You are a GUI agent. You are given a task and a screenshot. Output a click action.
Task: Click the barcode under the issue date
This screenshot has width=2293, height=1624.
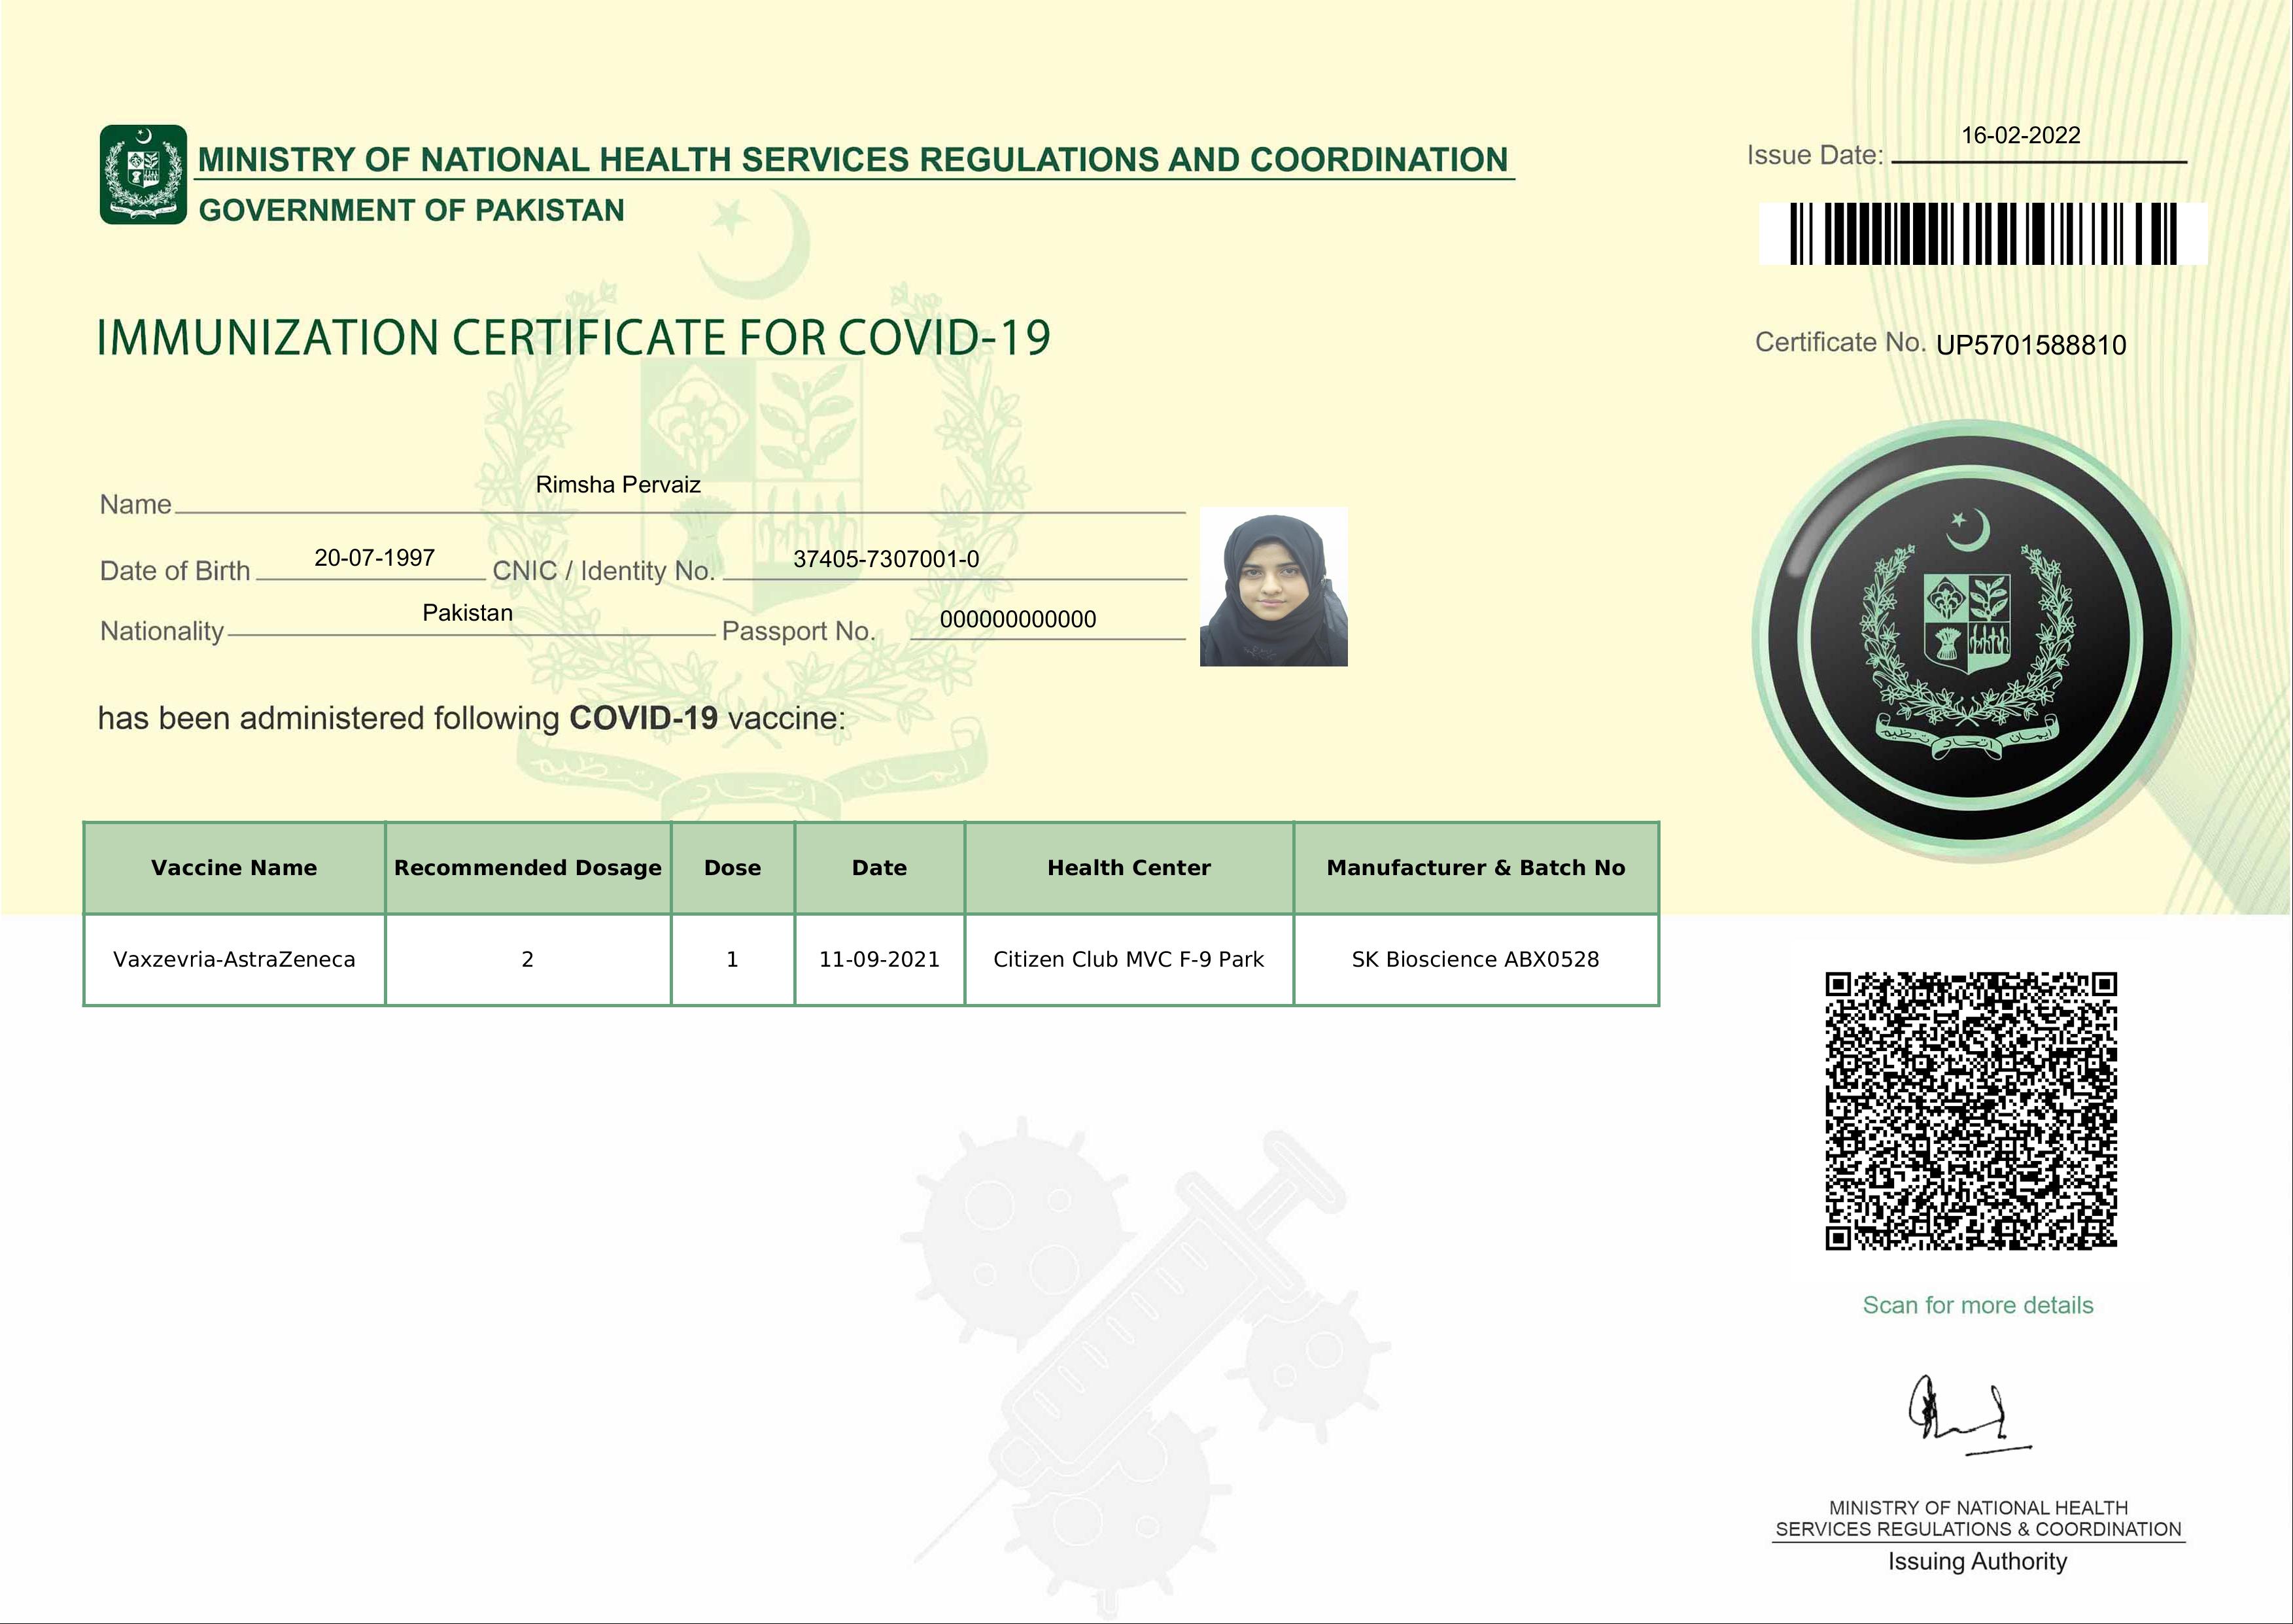coord(1982,234)
